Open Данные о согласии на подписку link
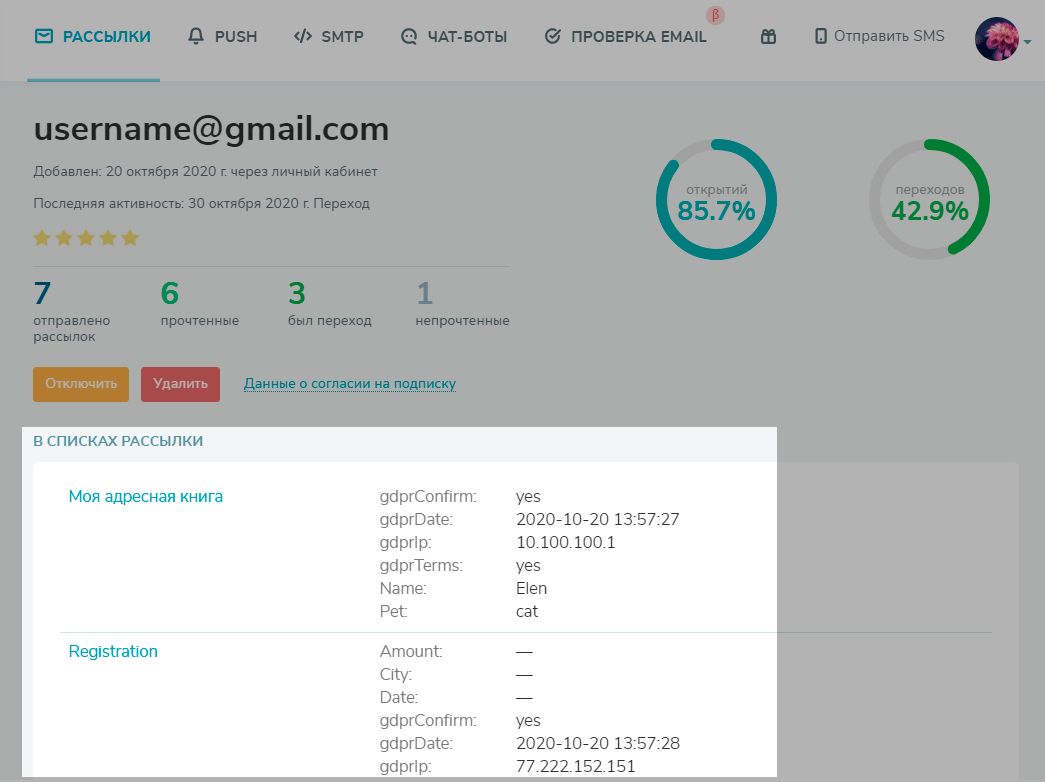 pyautogui.click(x=350, y=383)
